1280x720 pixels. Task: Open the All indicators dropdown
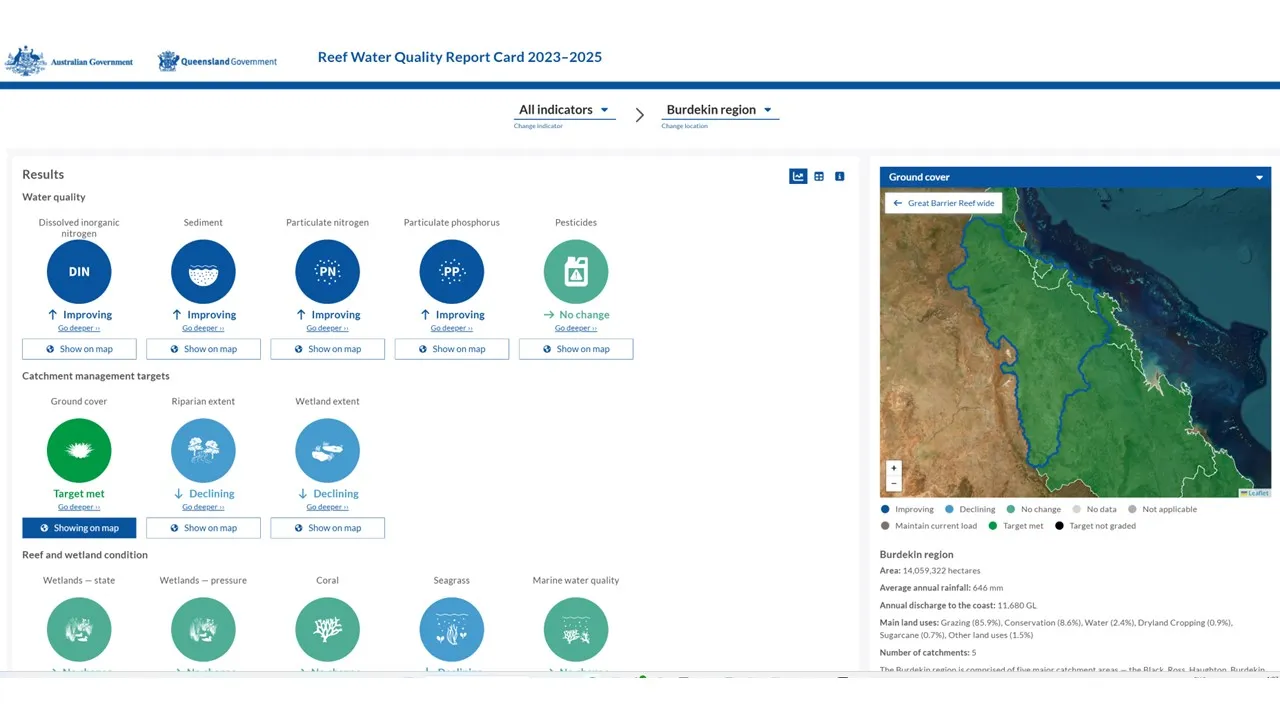564,110
